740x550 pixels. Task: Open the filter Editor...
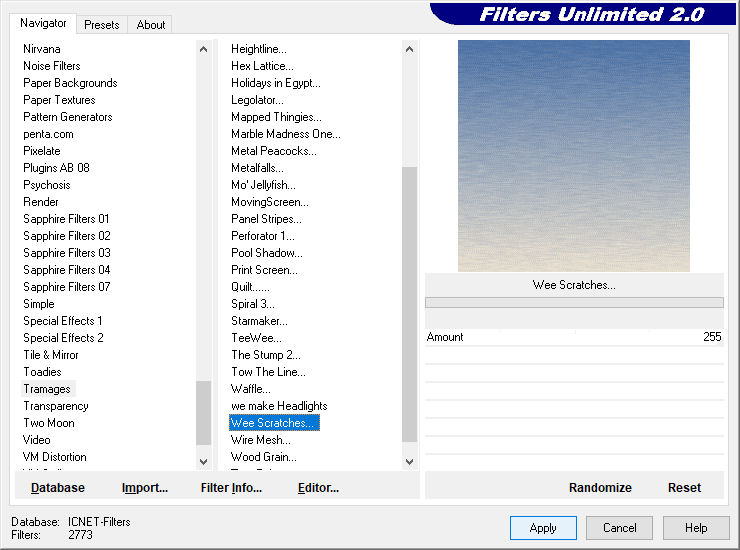318,488
